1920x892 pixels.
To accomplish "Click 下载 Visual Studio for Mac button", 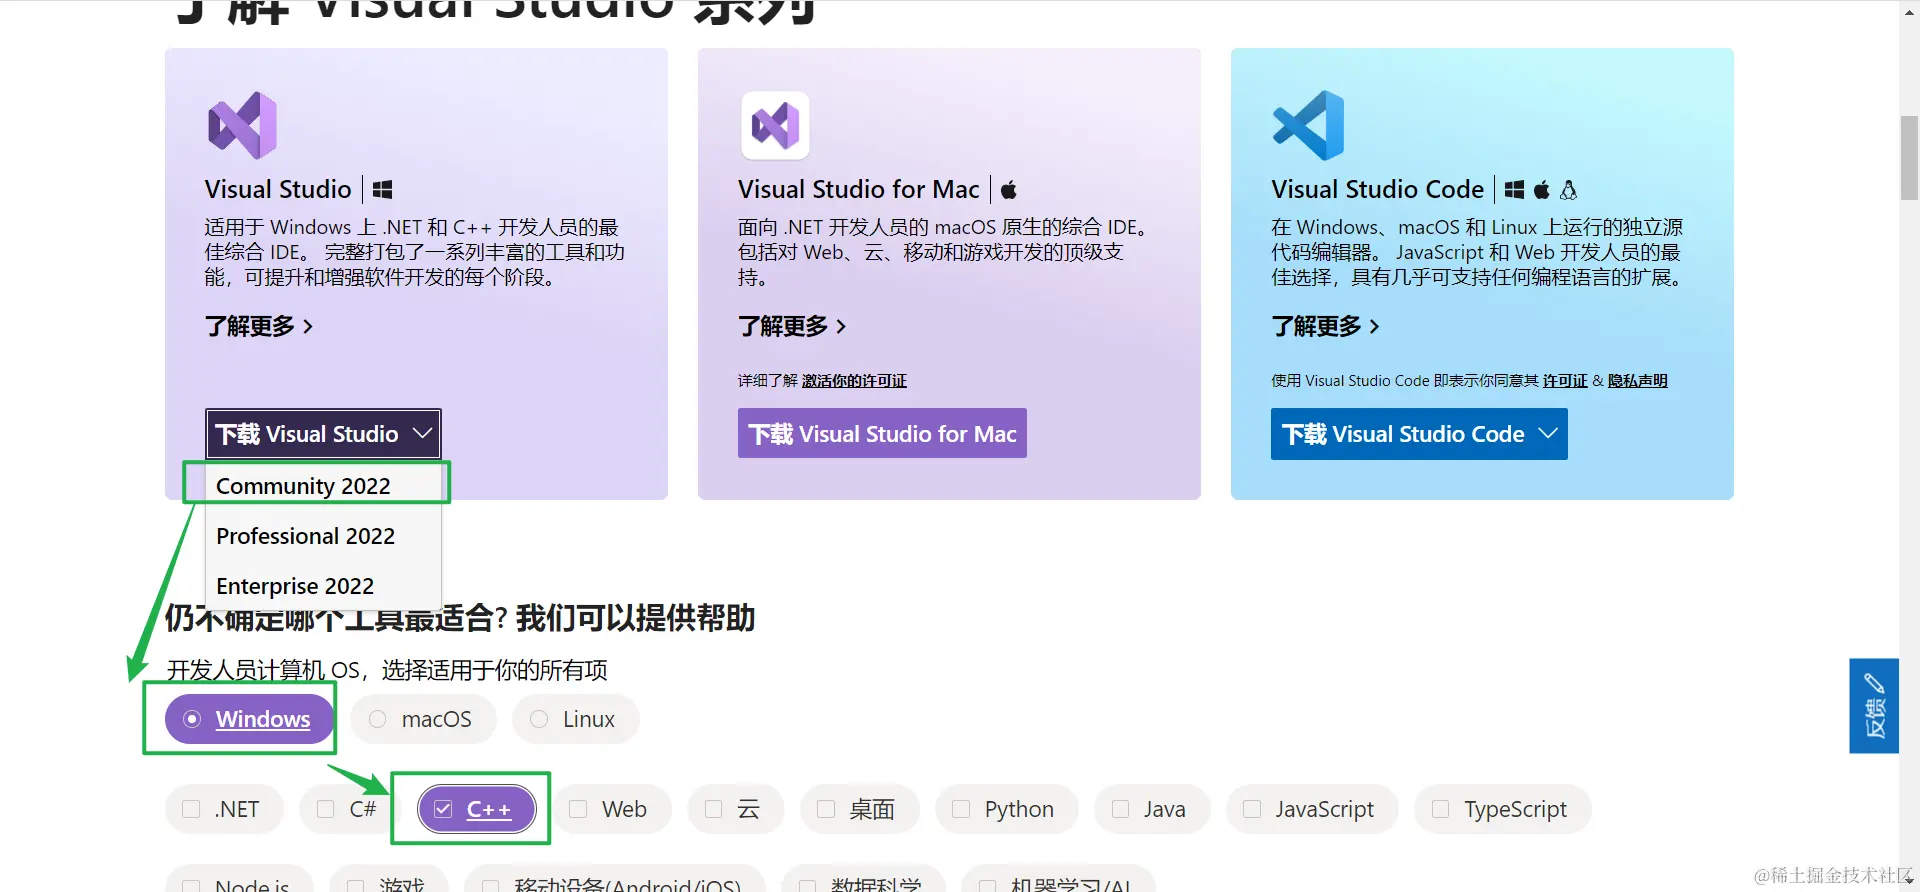I will [x=882, y=433].
